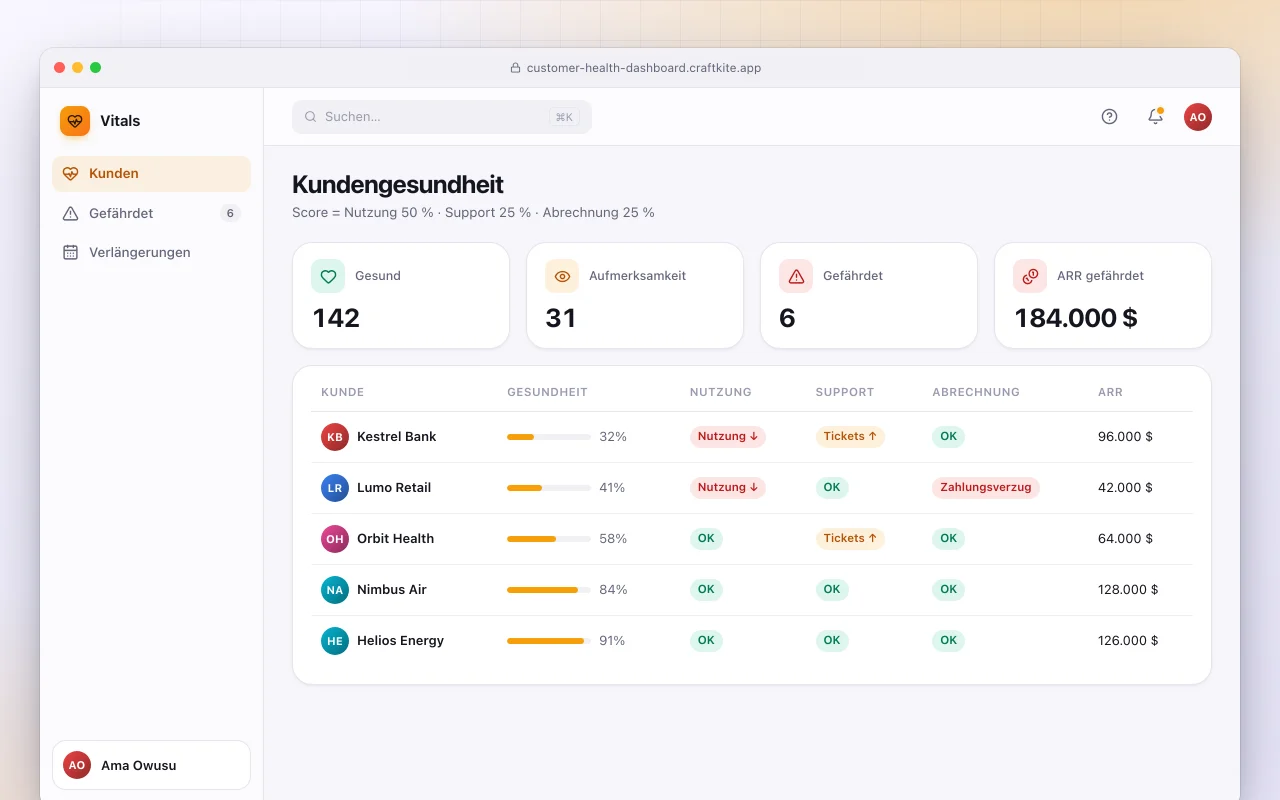Click Lumo Retail's Nutzung ↓ badge
Viewport: 1280px width, 800px height.
[728, 488]
